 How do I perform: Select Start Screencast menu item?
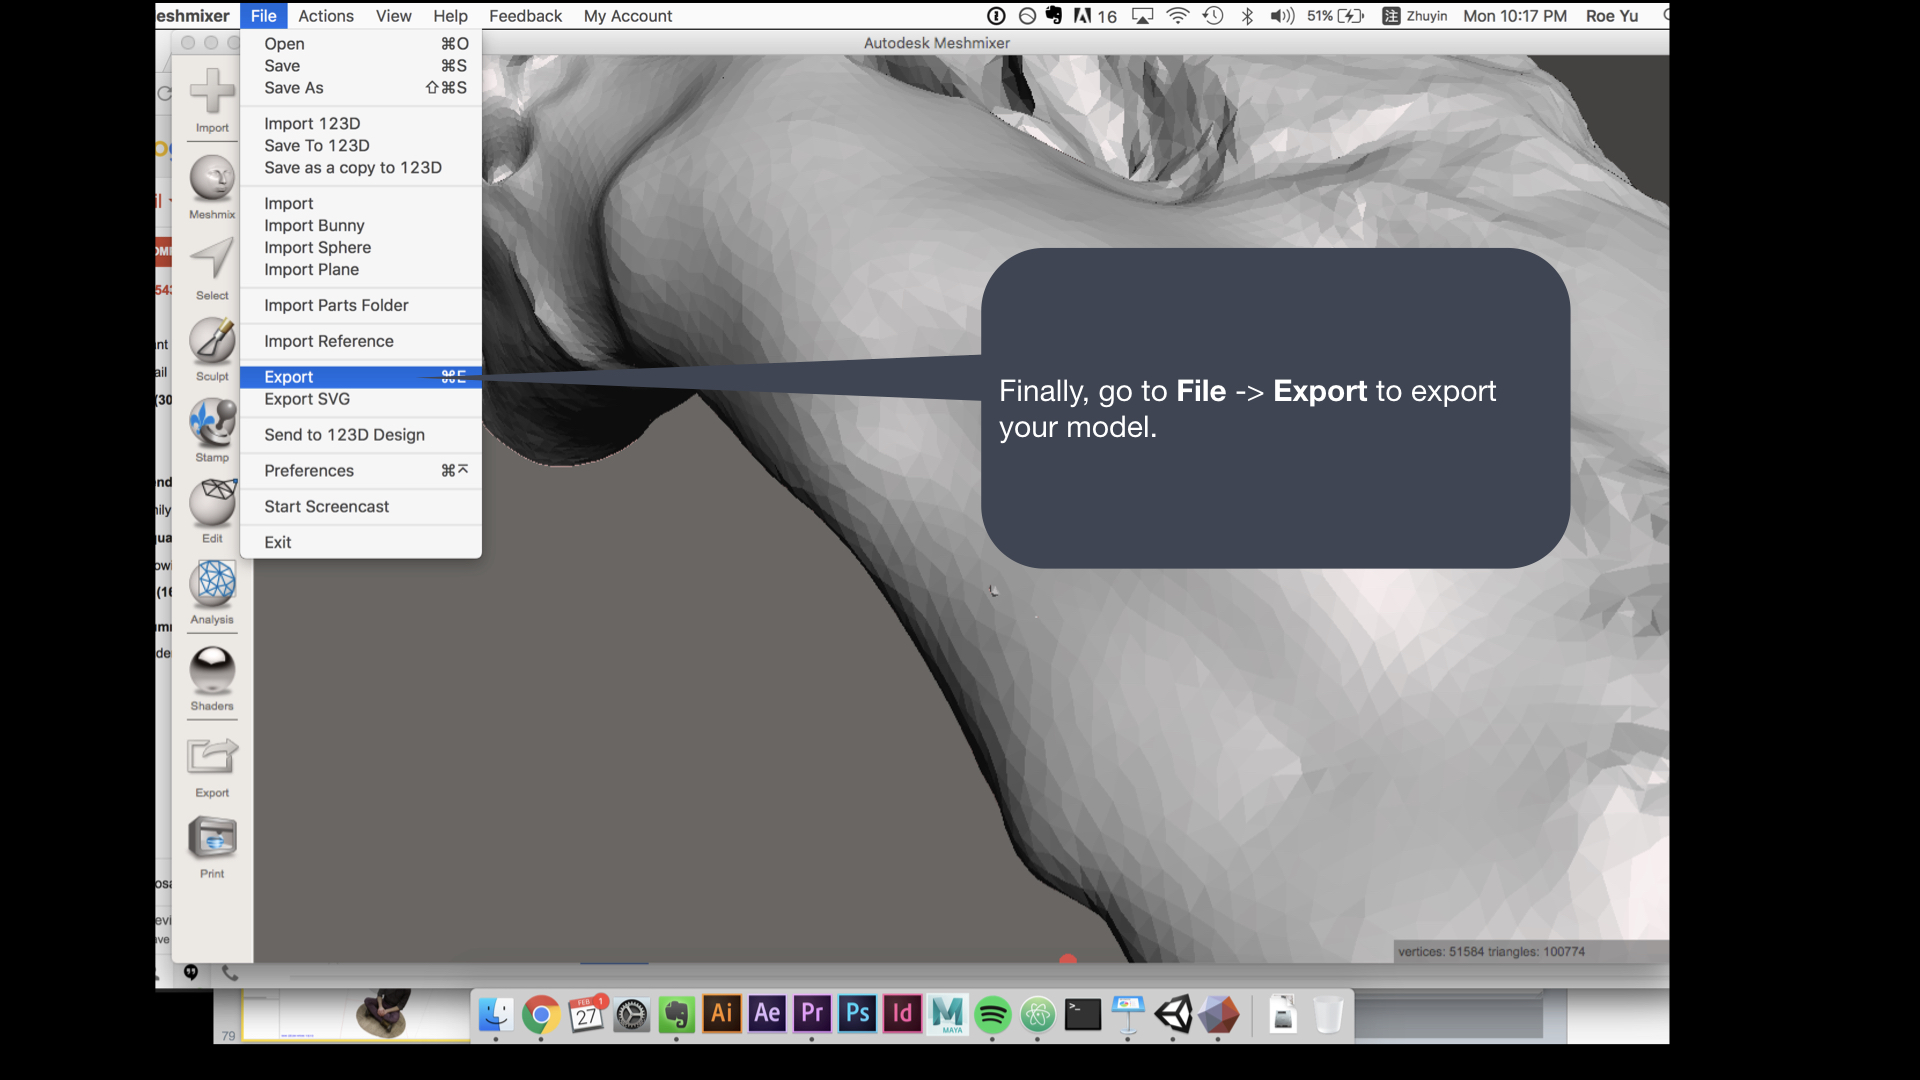pos(326,507)
